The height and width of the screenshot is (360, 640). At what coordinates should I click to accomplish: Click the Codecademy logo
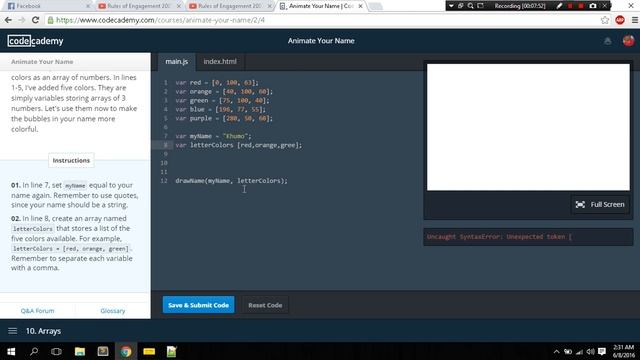tap(35, 41)
